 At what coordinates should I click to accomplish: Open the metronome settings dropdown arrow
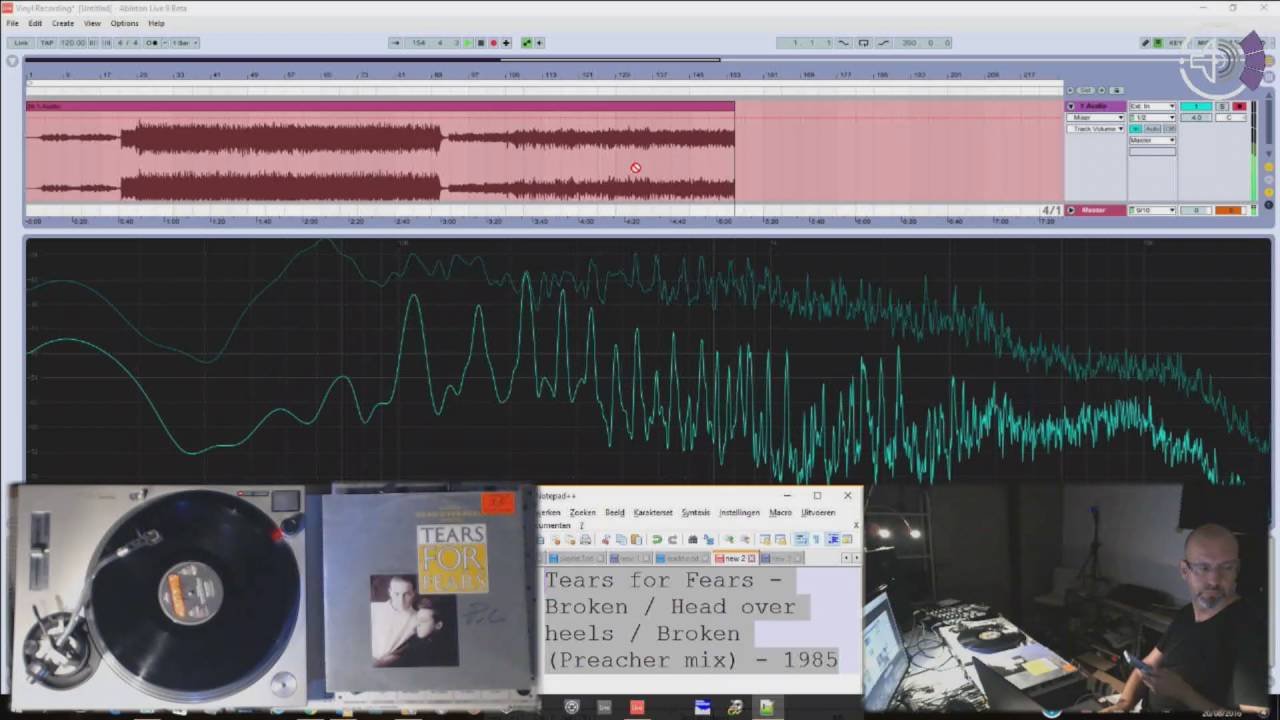pos(165,43)
